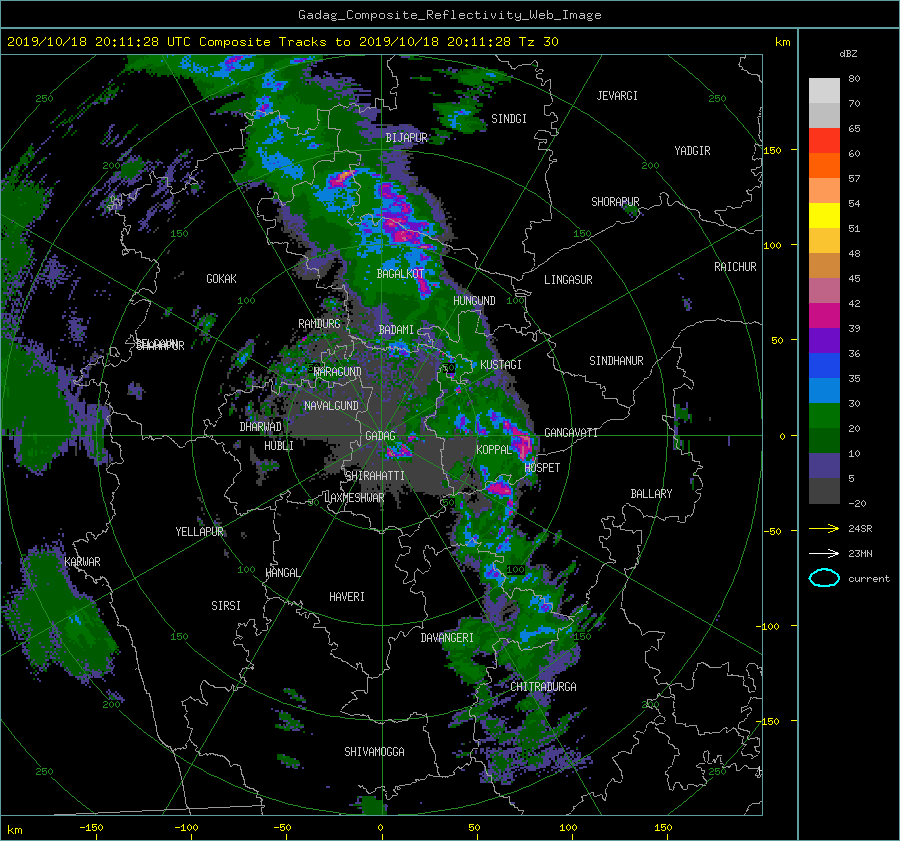Click the dBZ legend heading
This screenshot has width=900, height=841.
coord(848,53)
